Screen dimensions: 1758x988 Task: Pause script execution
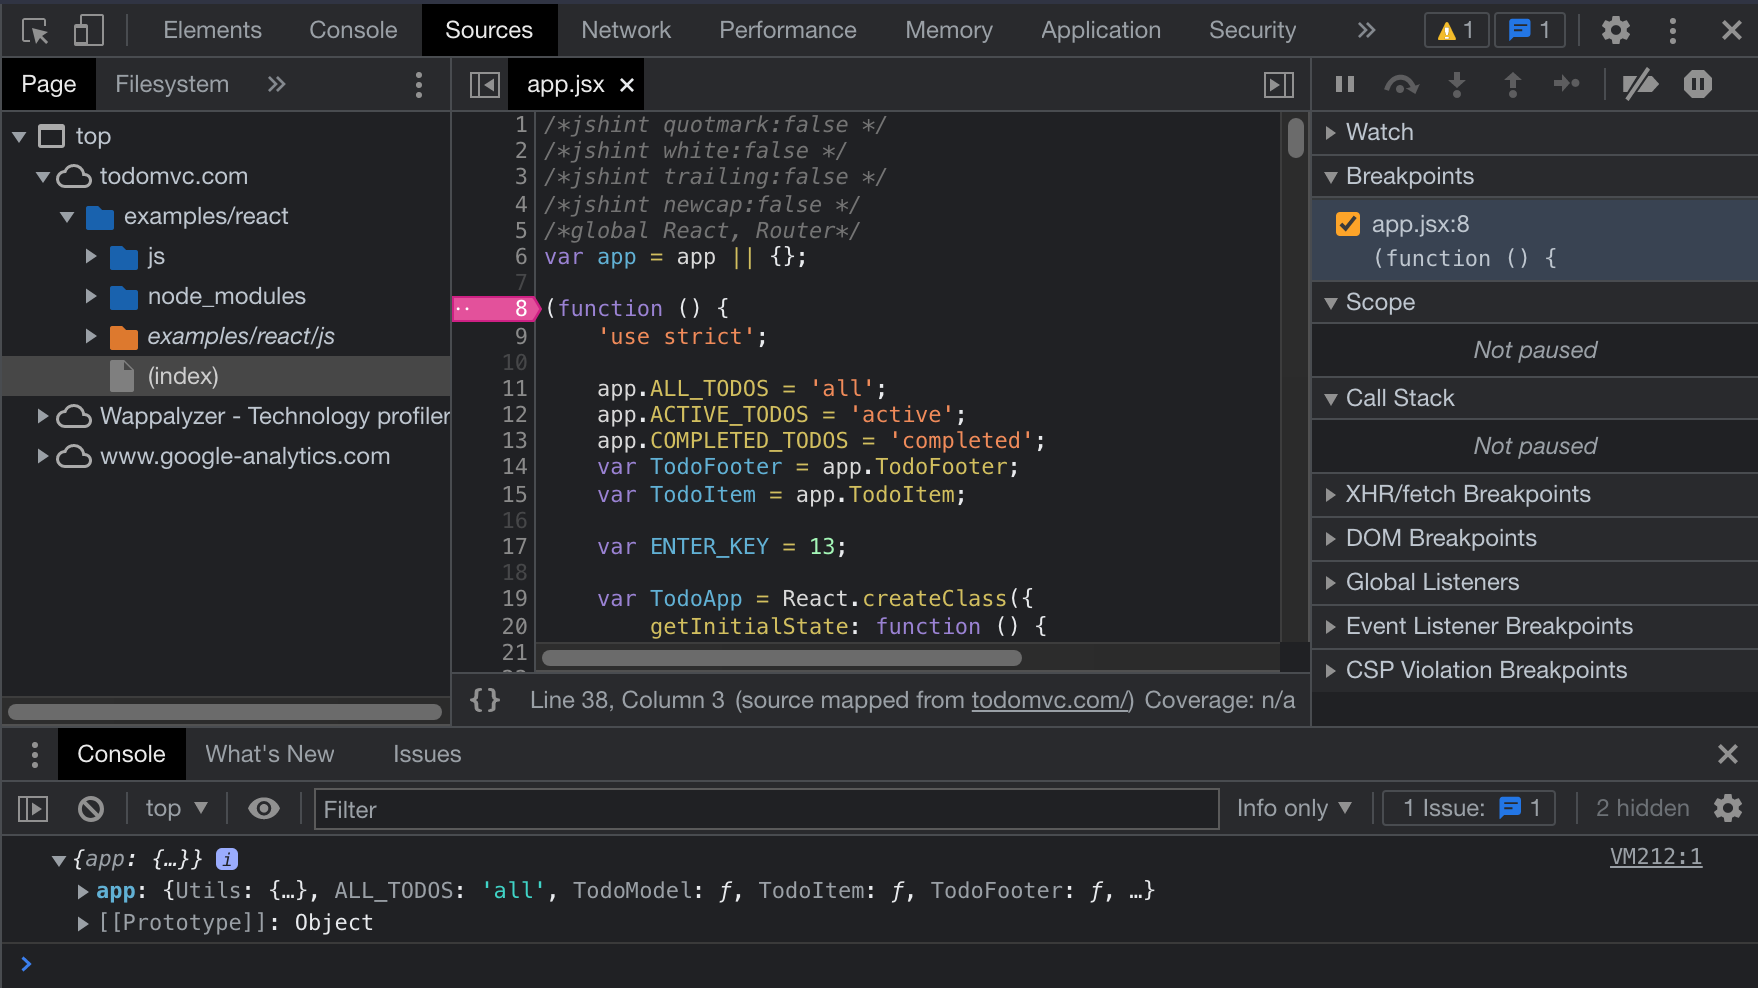coord(1345,85)
